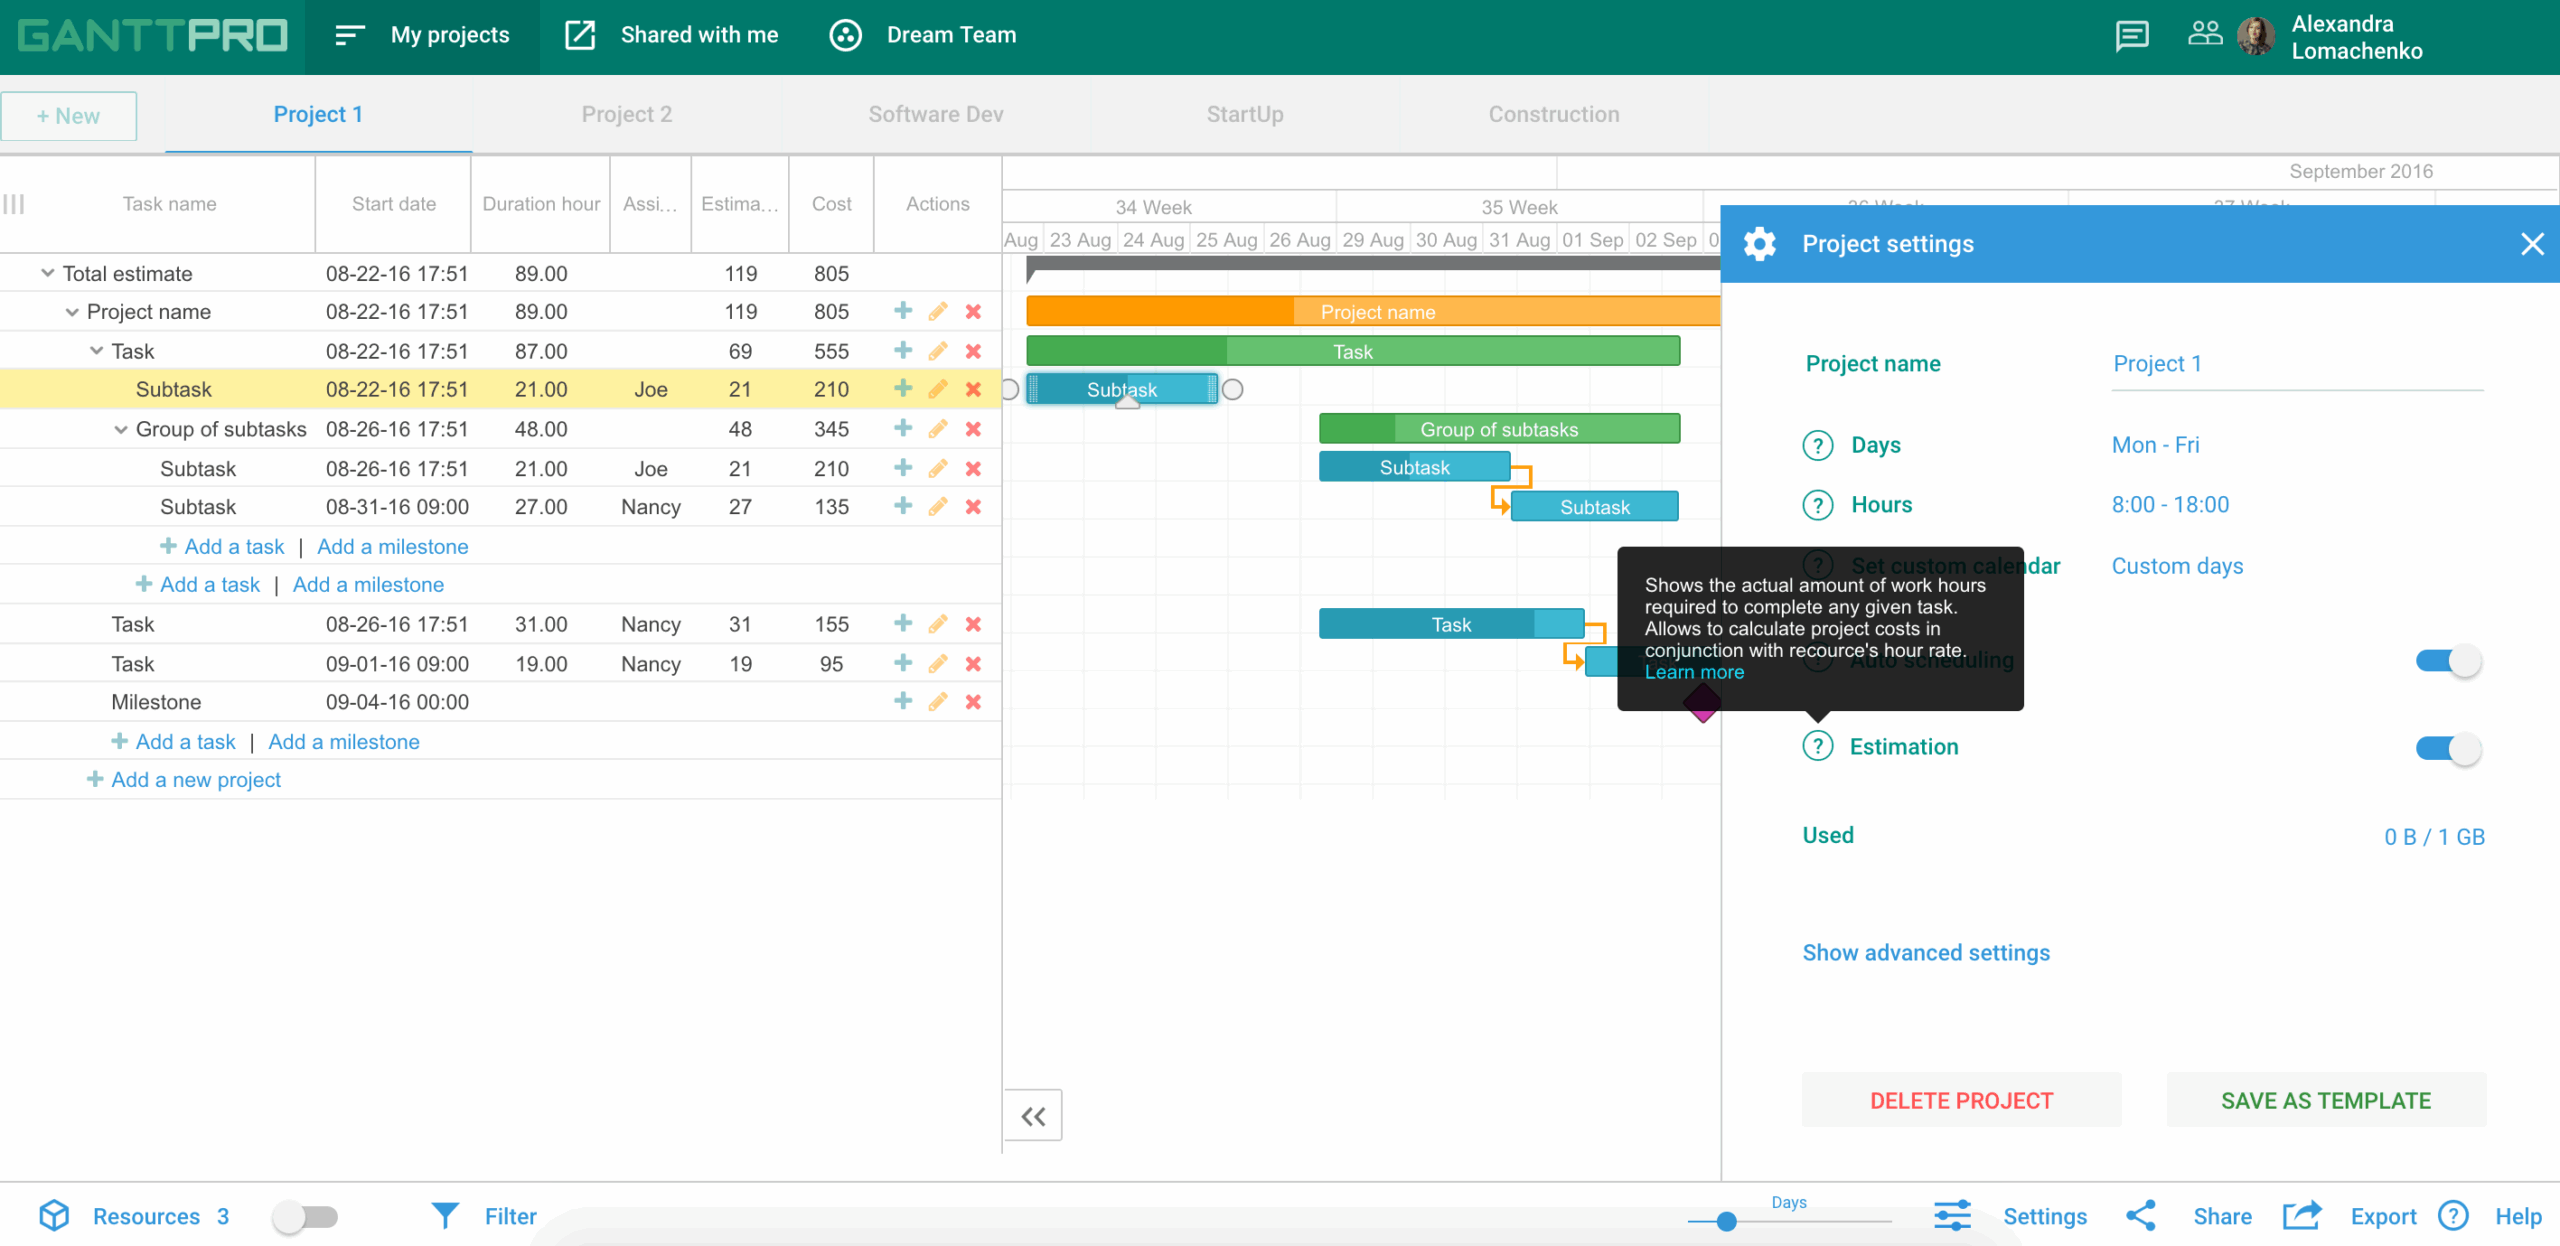Open the chat messages icon
The image size is (2560, 1246).
click(x=2131, y=35)
